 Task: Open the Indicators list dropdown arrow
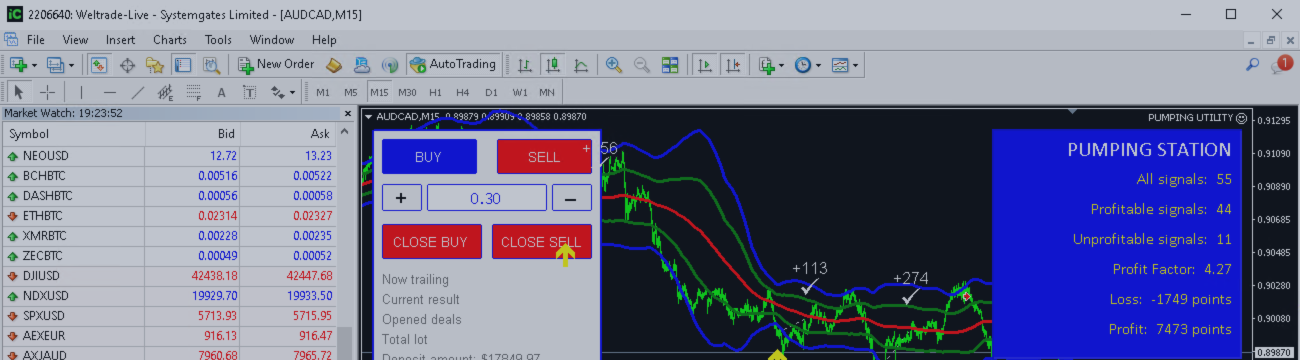782,65
